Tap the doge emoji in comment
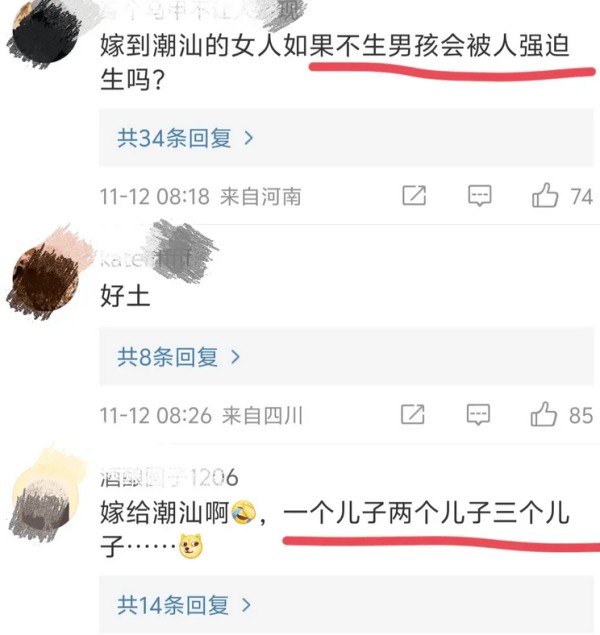The height and width of the screenshot is (635, 600). [191, 546]
